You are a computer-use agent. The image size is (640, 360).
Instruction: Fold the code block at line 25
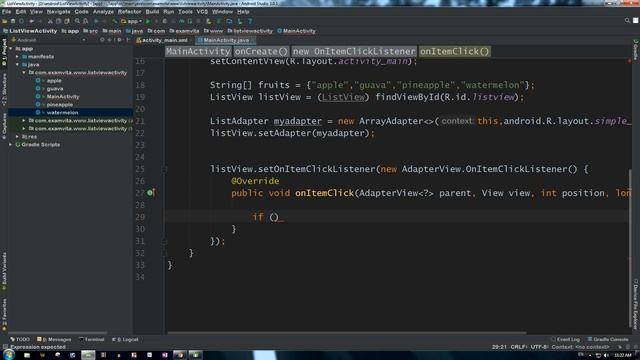coord(164,169)
